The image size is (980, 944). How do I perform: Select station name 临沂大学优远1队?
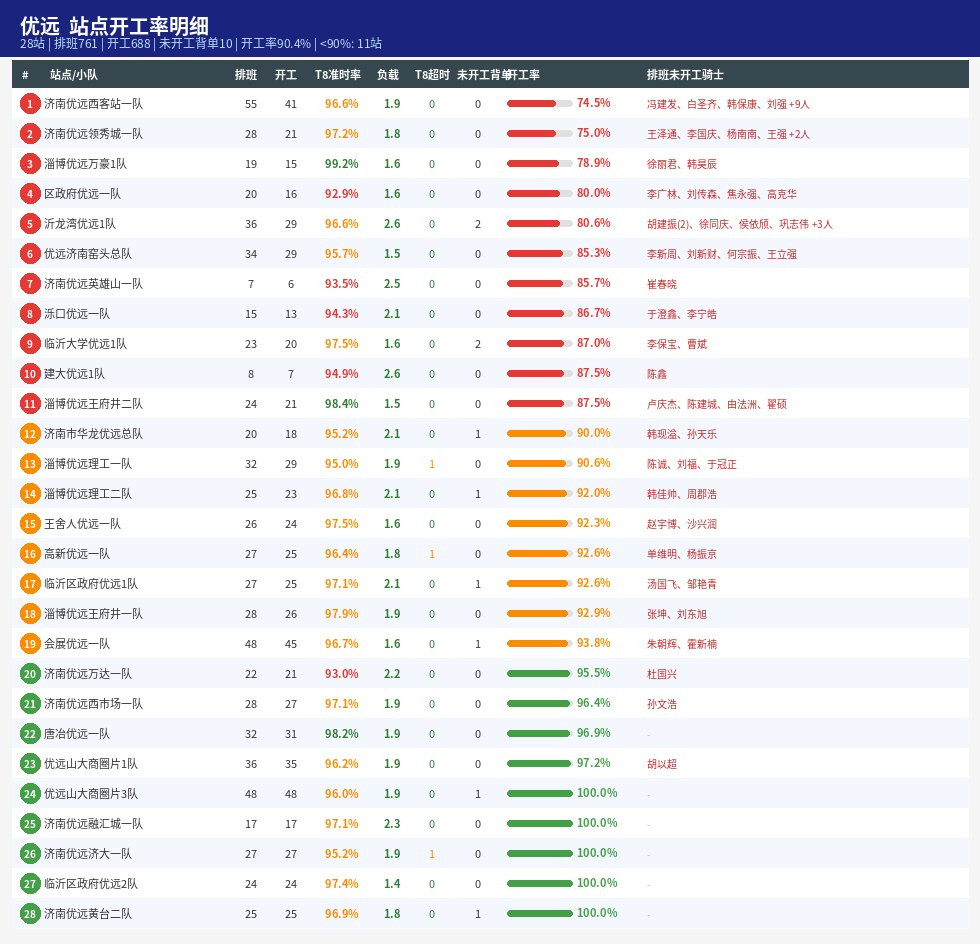tap(85, 344)
